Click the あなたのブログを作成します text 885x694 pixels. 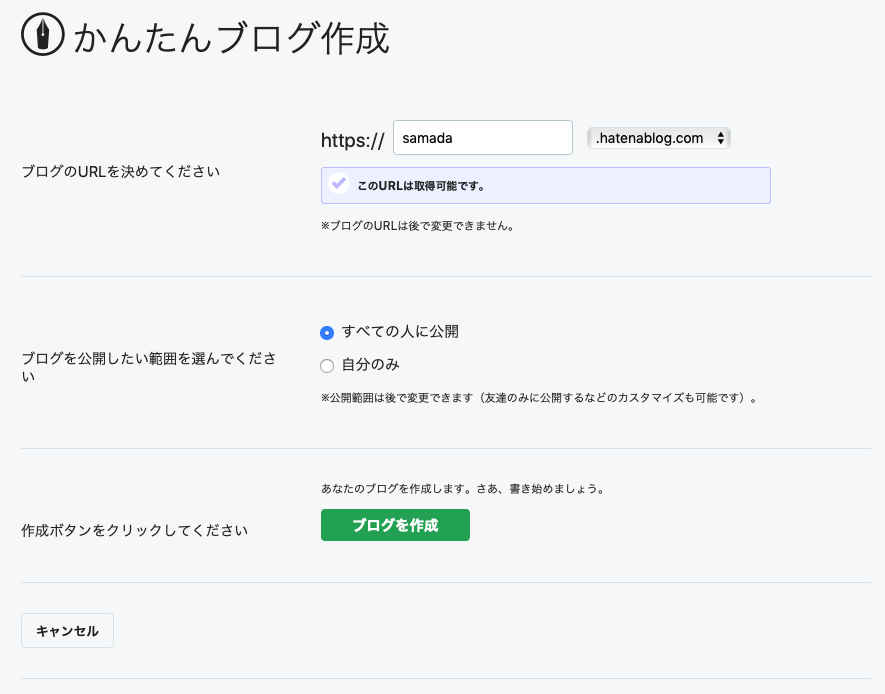click(463, 489)
